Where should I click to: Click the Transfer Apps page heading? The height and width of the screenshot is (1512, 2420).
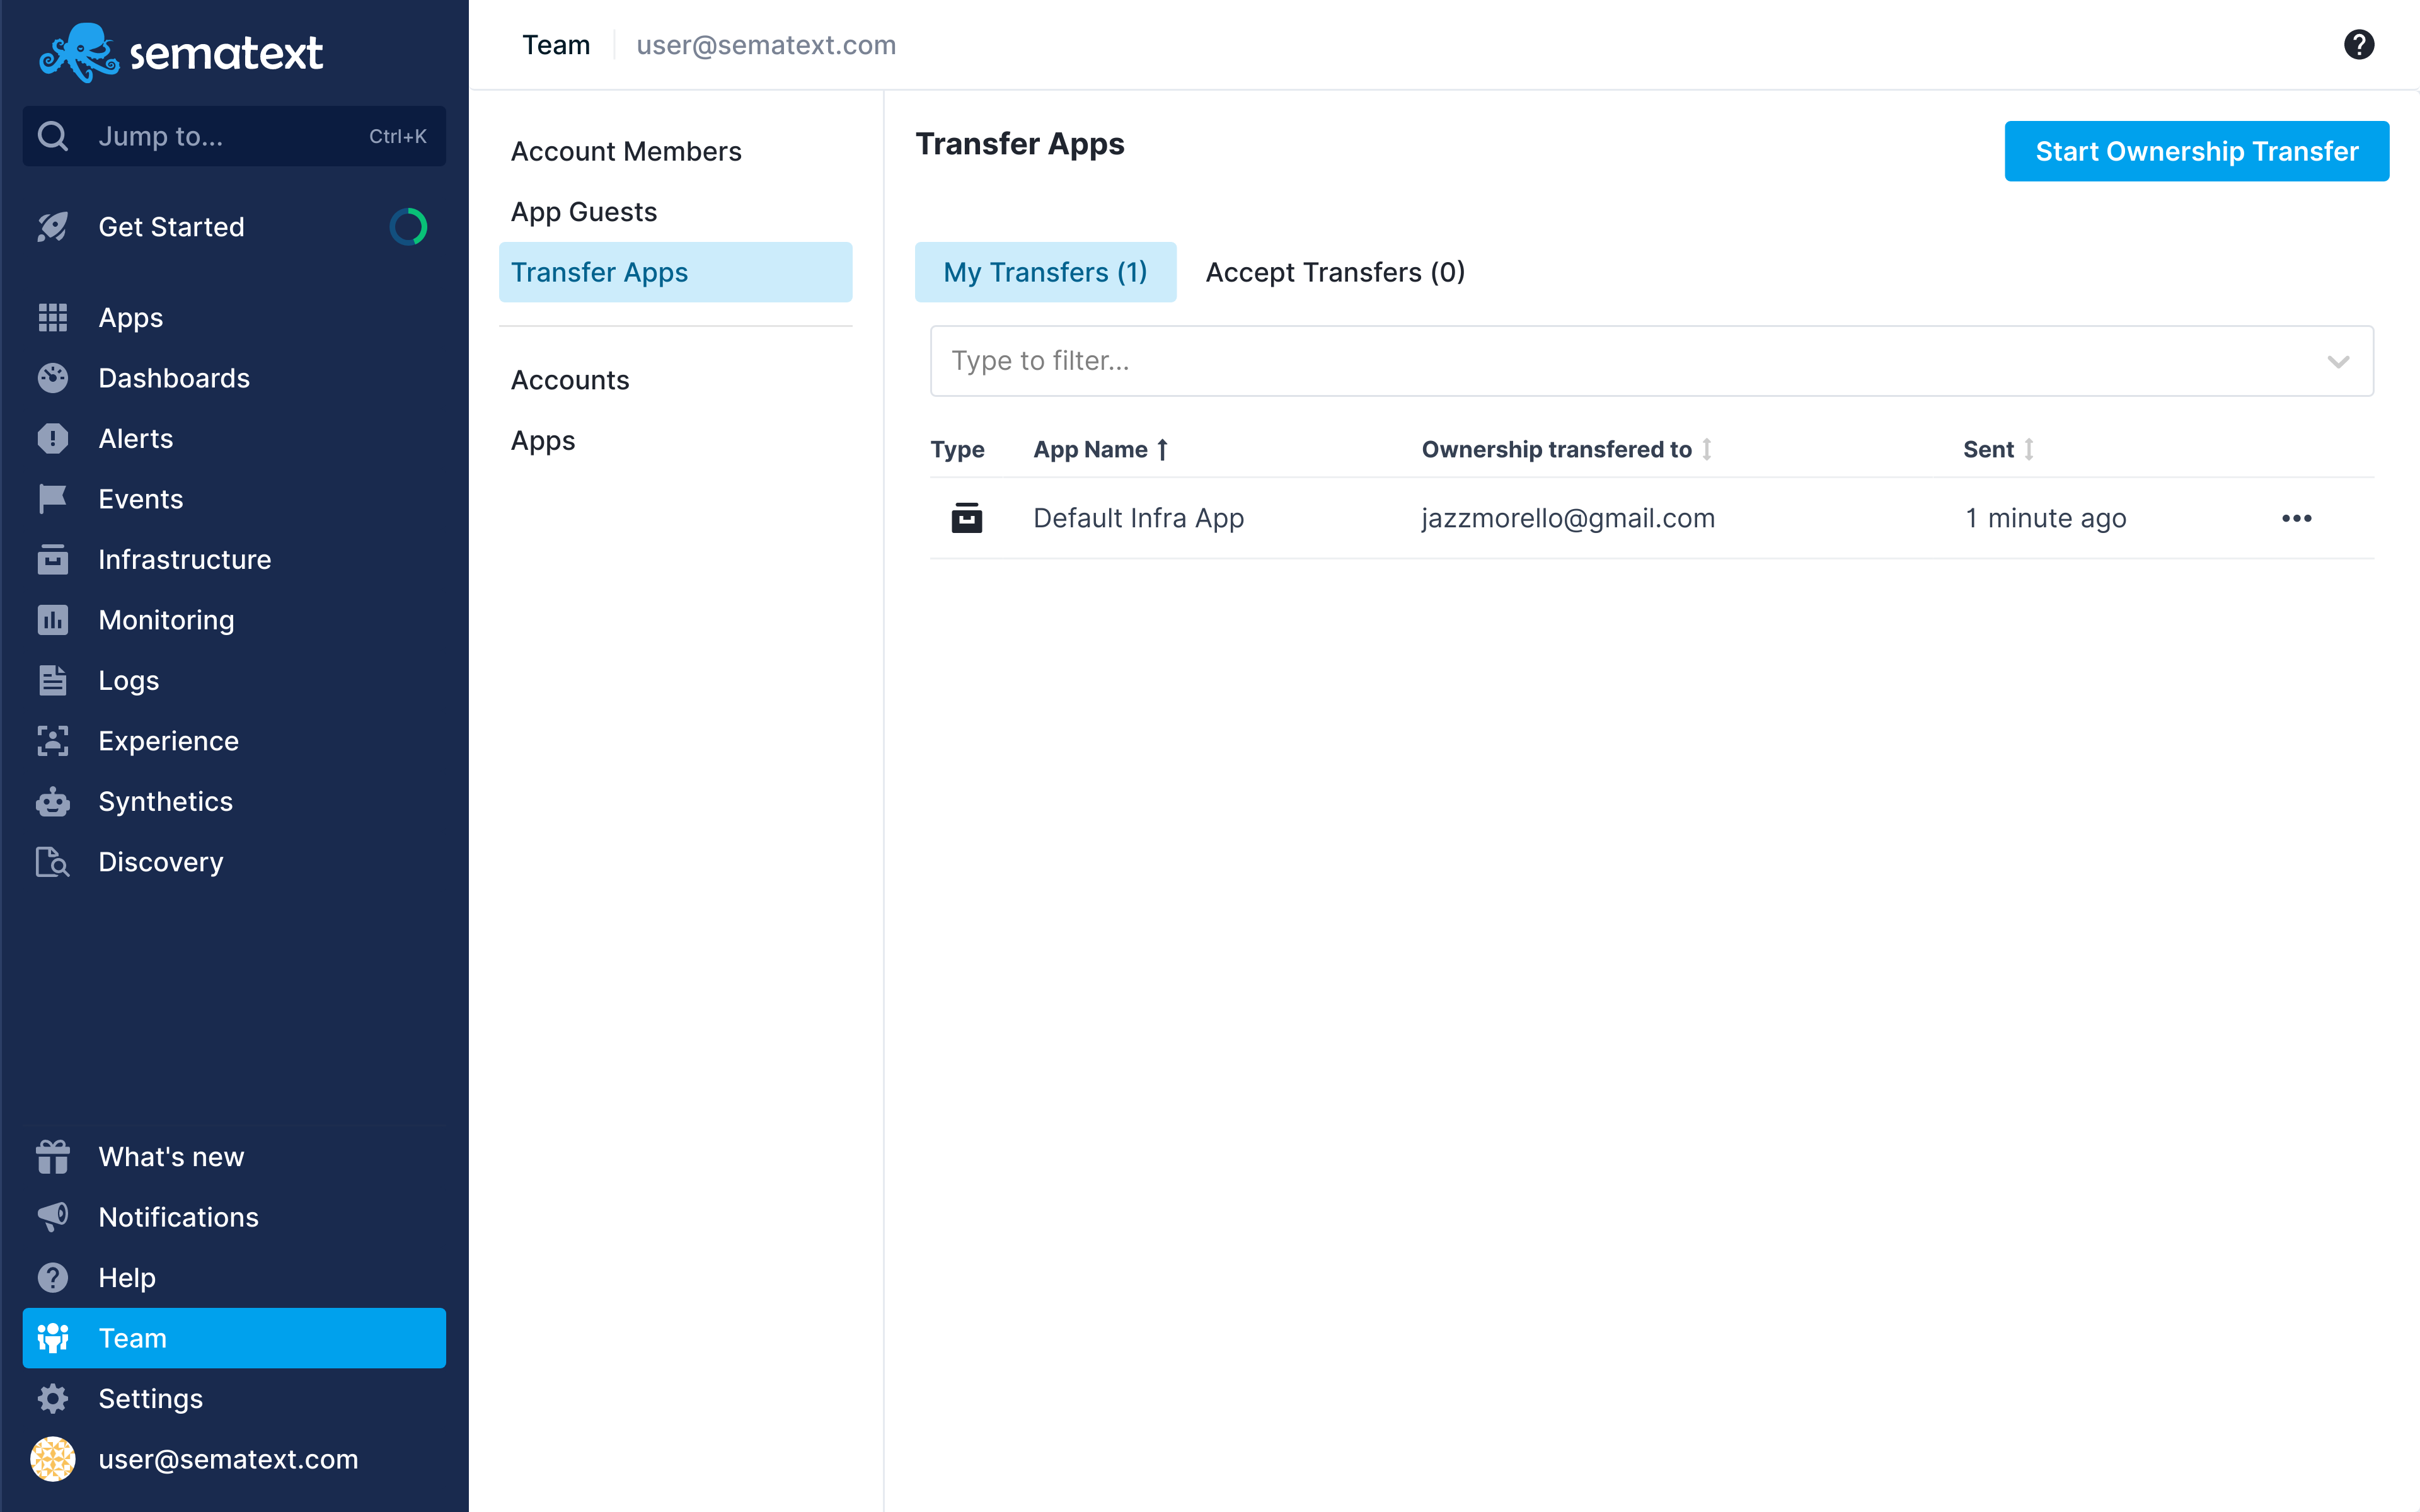(1020, 144)
